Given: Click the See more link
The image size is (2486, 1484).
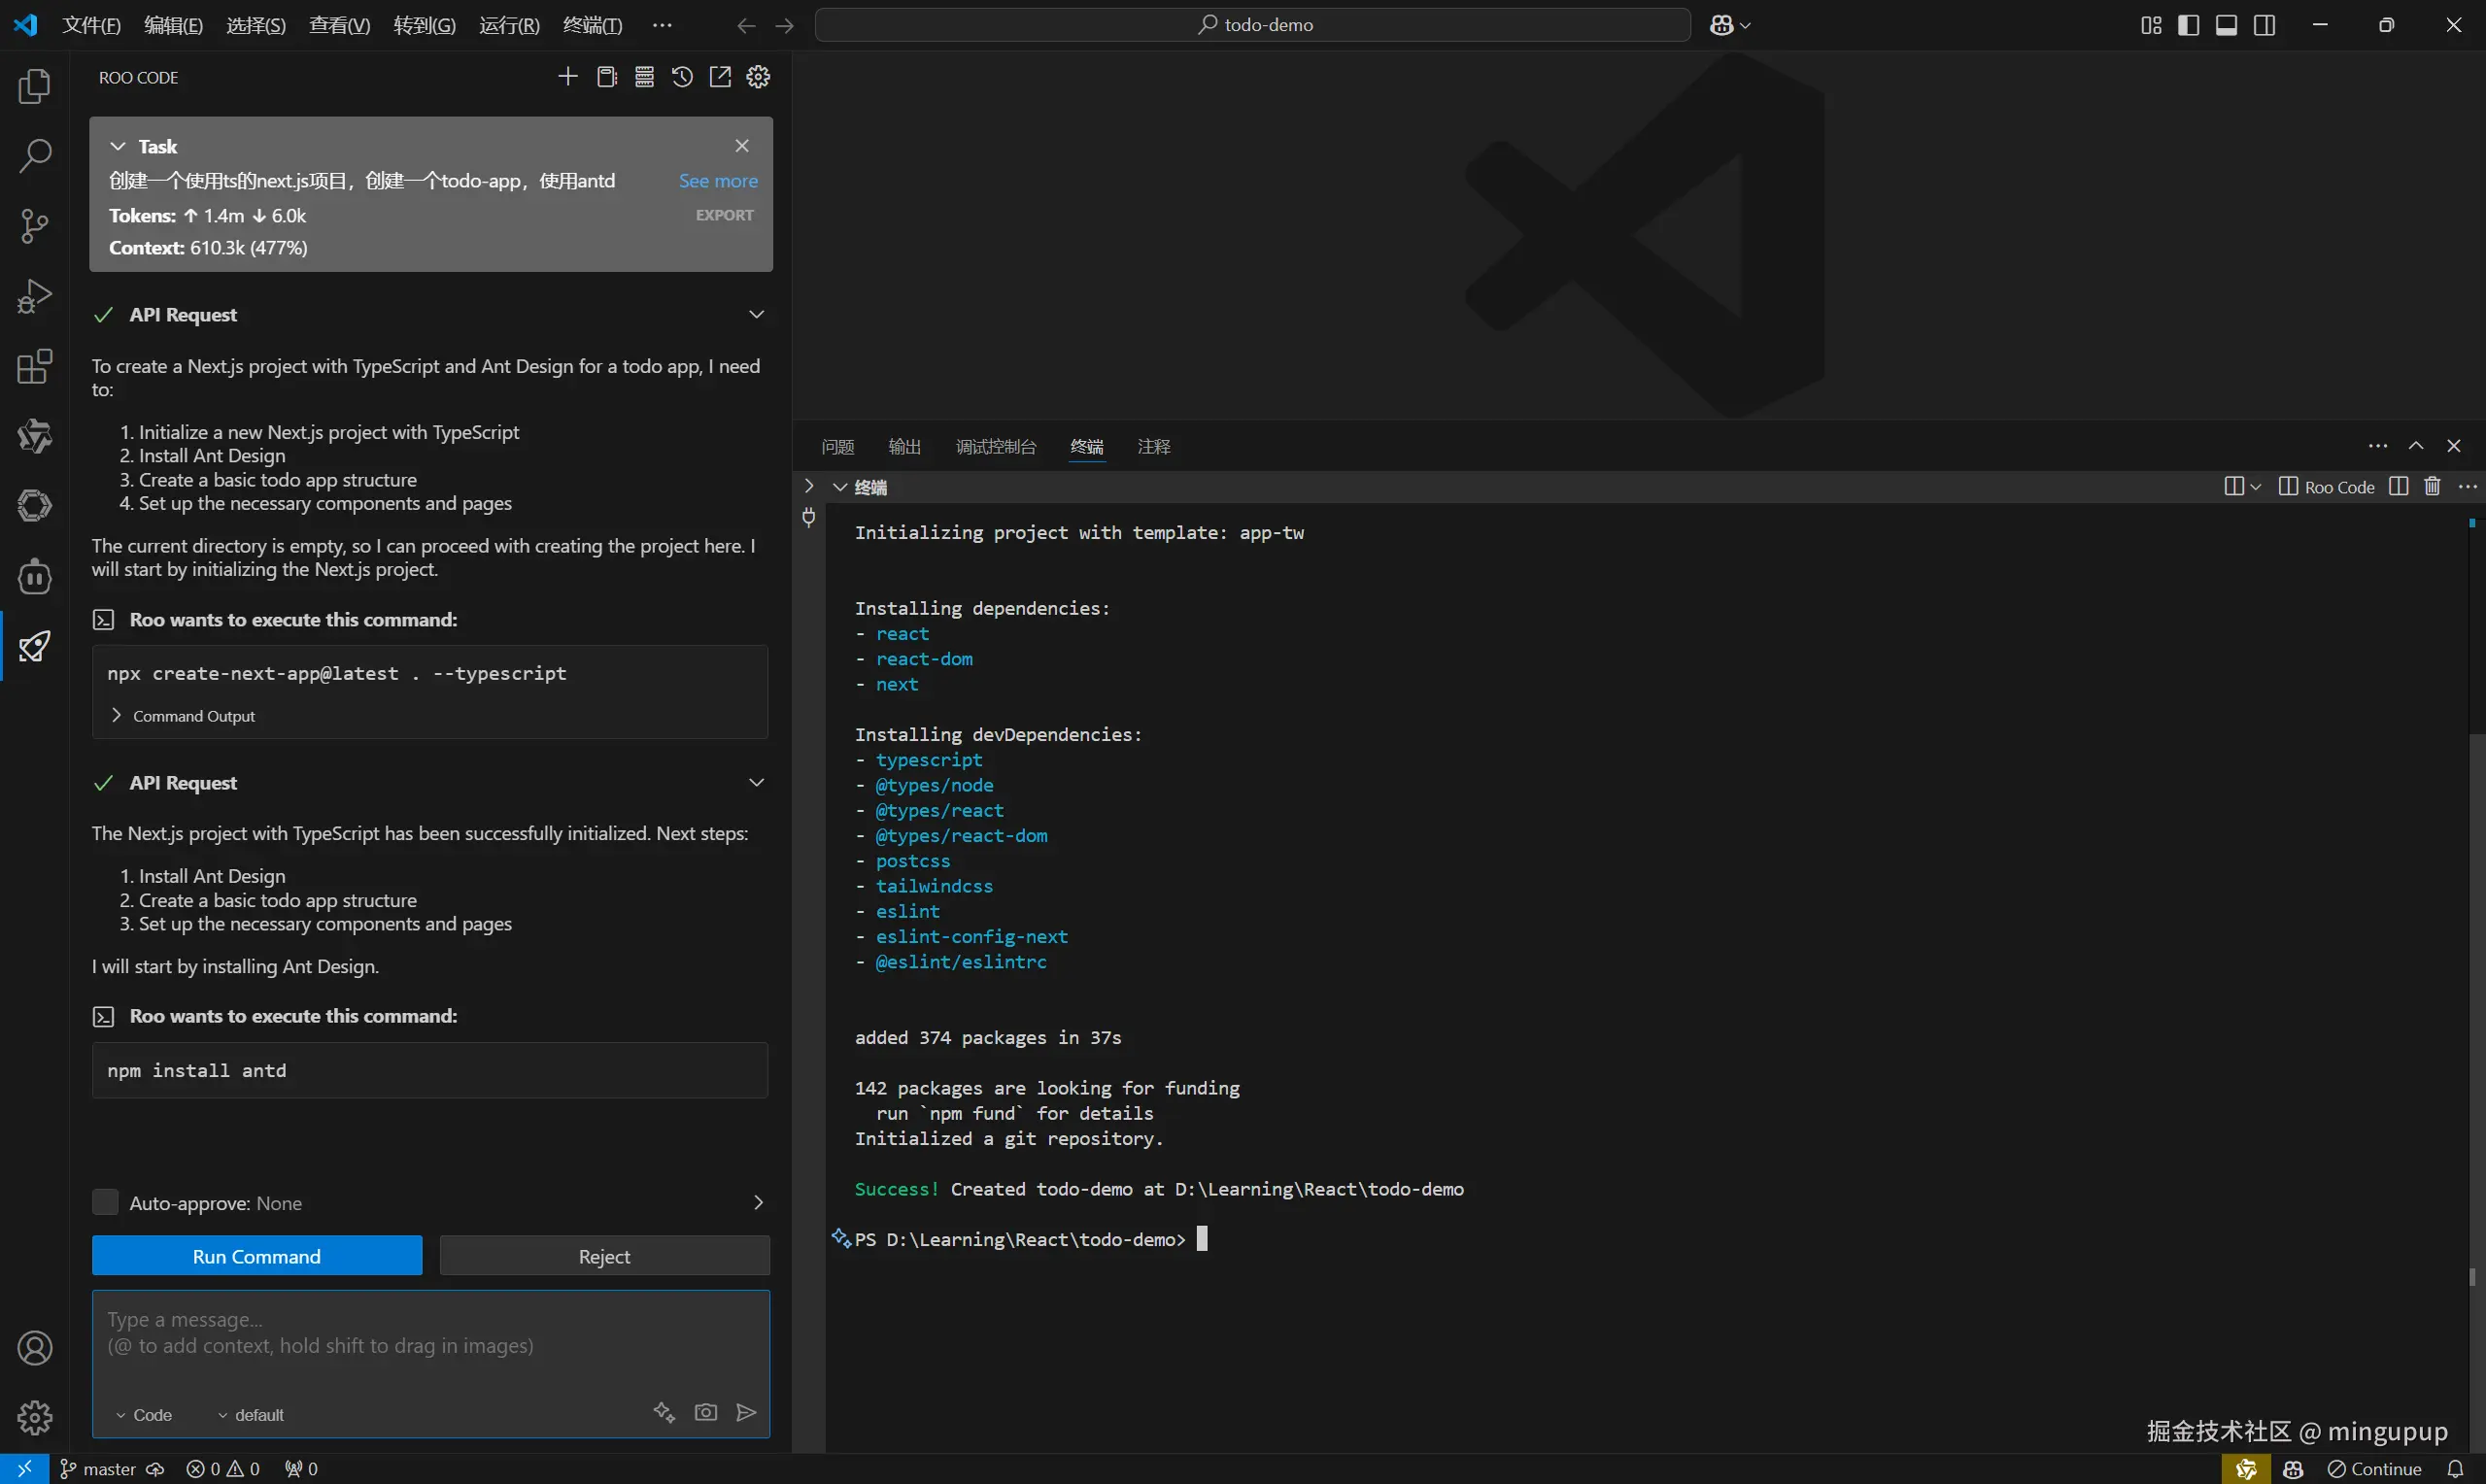Looking at the screenshot, I should click(718, 181).
